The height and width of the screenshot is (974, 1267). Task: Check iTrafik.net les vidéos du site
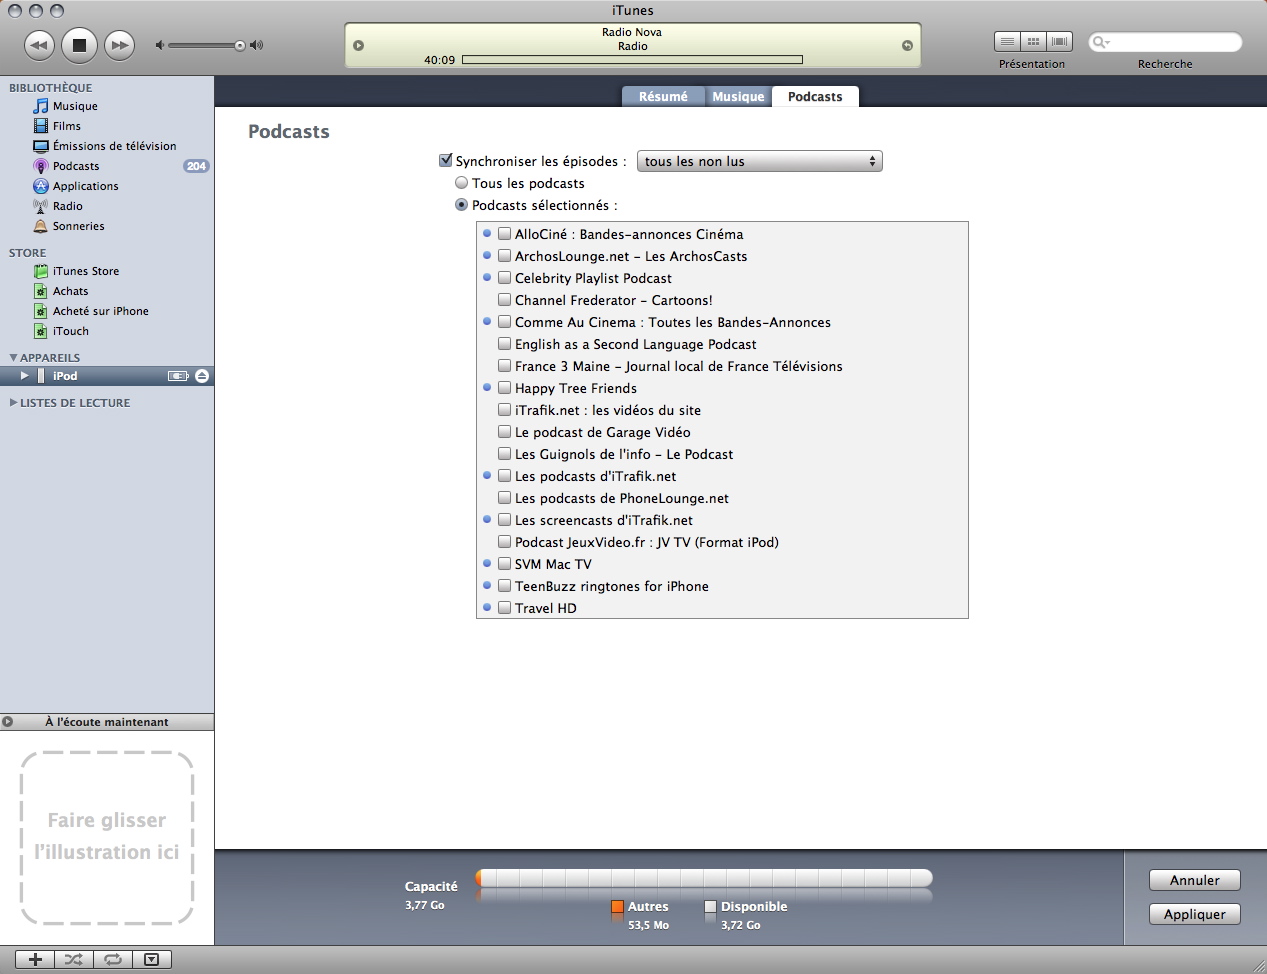click(505, 410)
